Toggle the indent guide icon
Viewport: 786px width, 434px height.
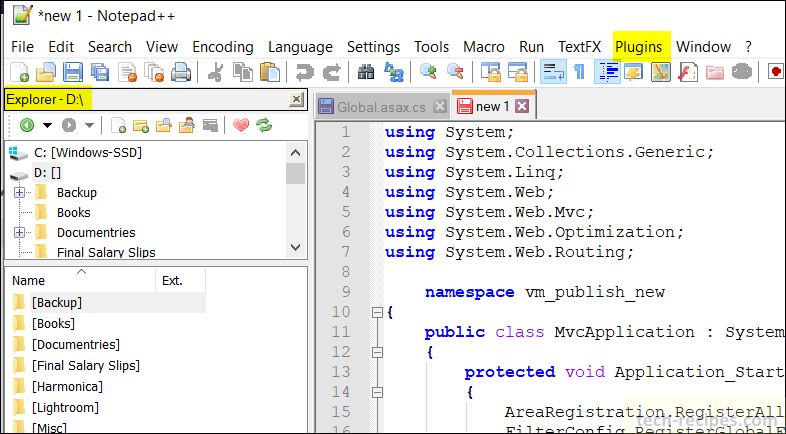pyautogui.click(x=607, y=72)
